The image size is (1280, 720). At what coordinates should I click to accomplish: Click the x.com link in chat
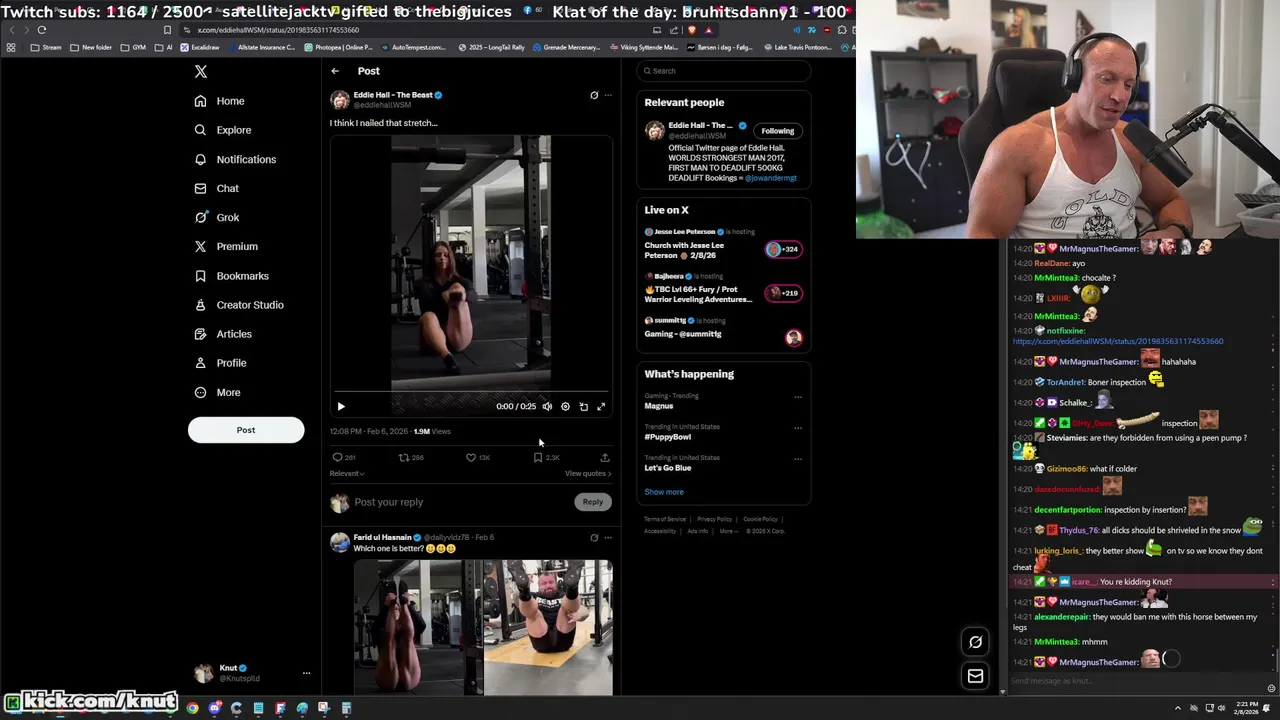pos(1118,341)
